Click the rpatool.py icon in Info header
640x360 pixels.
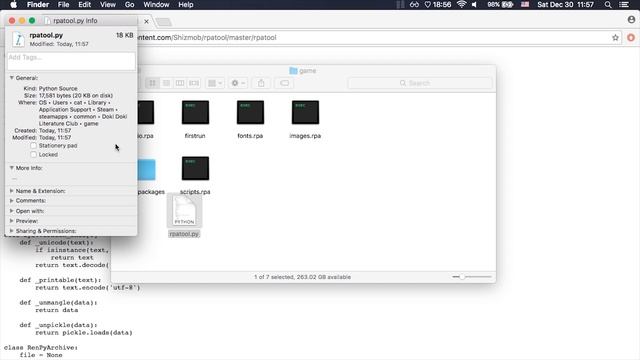[x=18, y=39]
